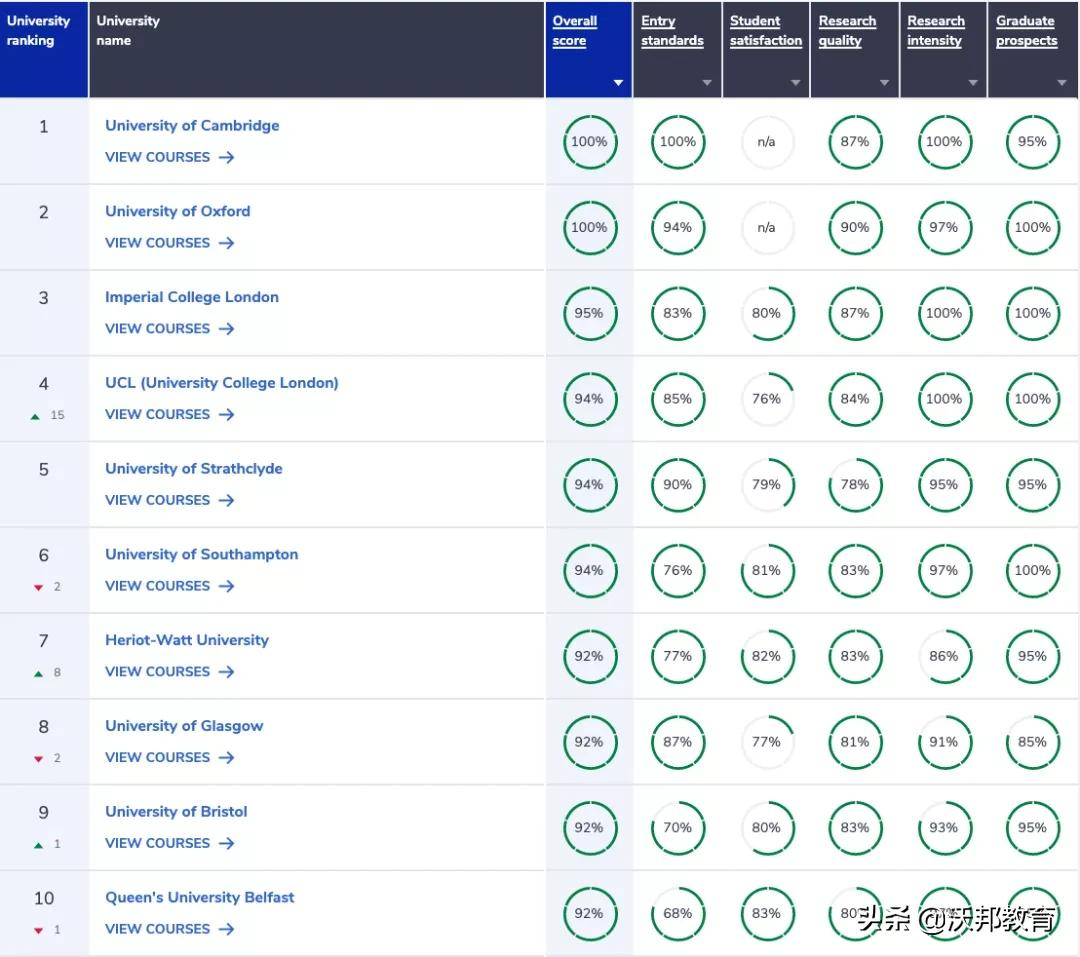Screen dimensions: 1080x957
Task: Sort by Student satisfaction header link
Action: point(766,31)
